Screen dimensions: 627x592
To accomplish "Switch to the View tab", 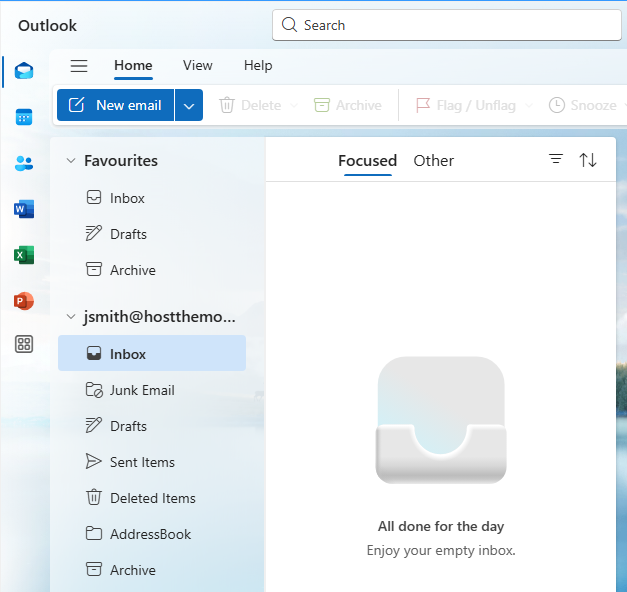I will coord(198,65).
